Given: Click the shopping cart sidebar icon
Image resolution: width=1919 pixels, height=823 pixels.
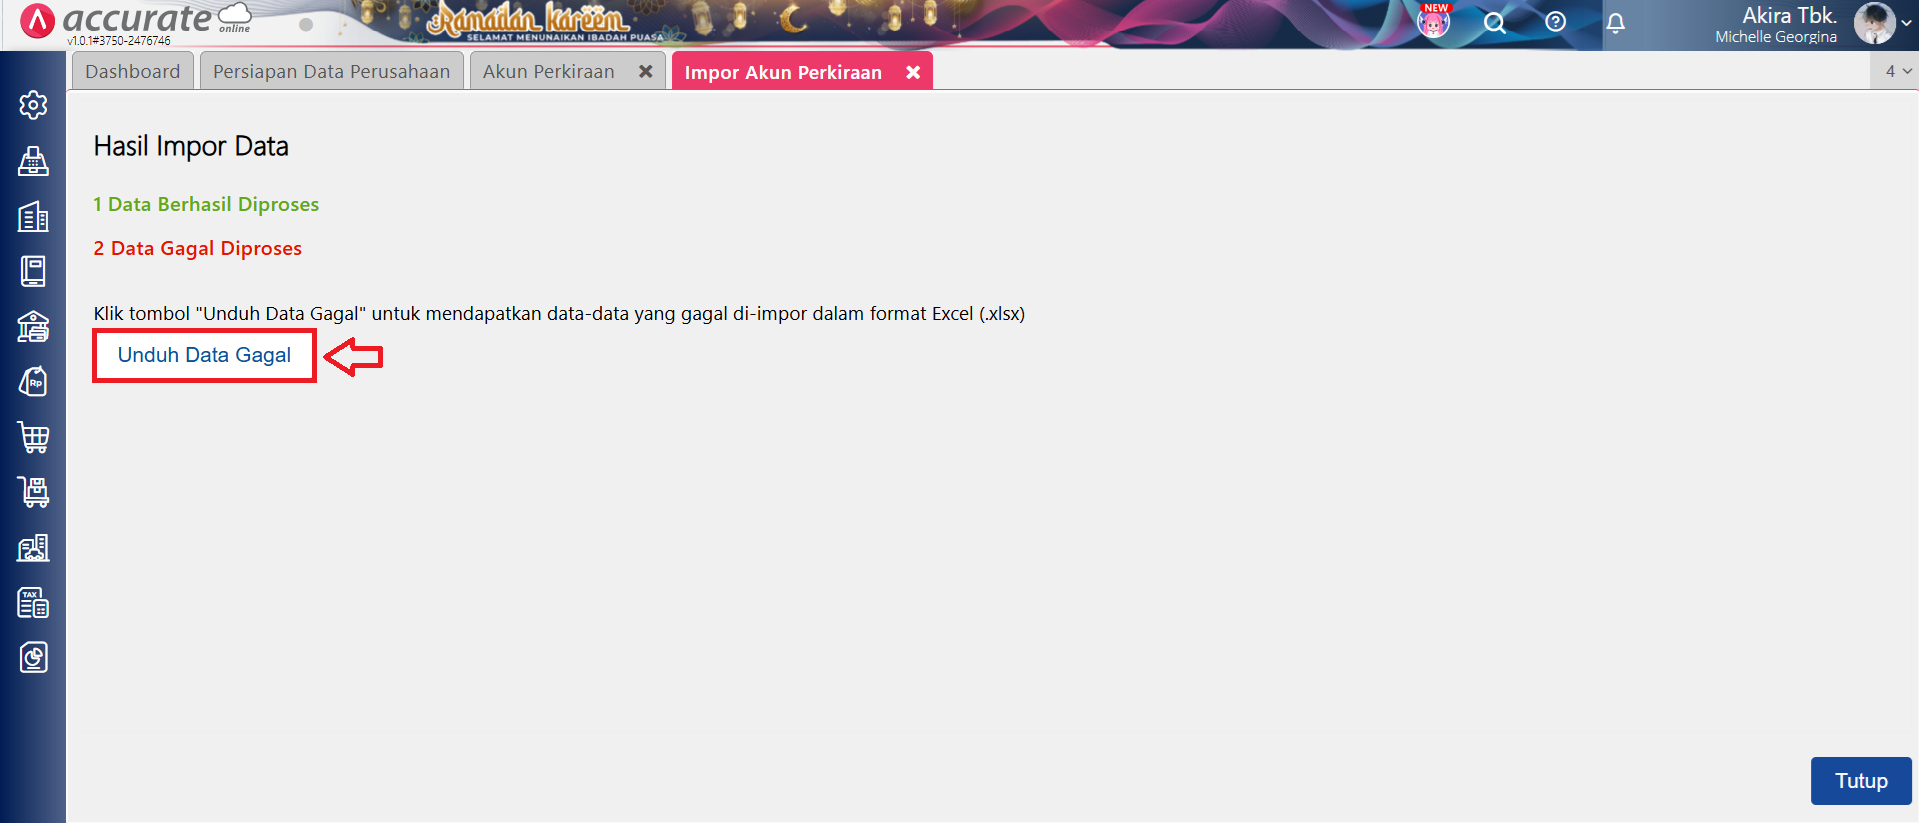Looking at the screenshot, I should [x=33, y=437].
